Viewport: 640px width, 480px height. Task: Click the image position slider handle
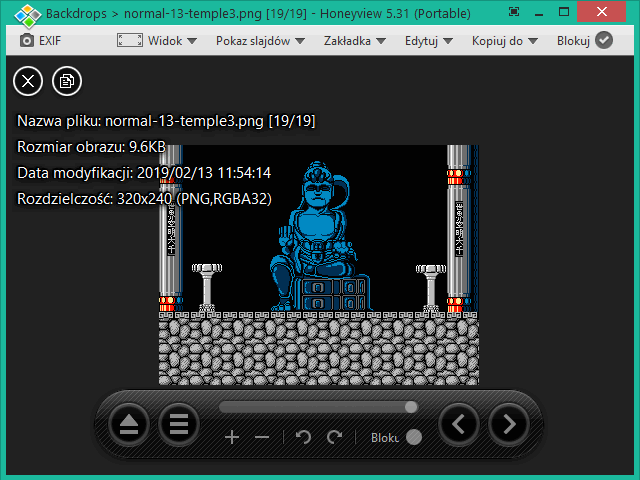tap(411, 407)
